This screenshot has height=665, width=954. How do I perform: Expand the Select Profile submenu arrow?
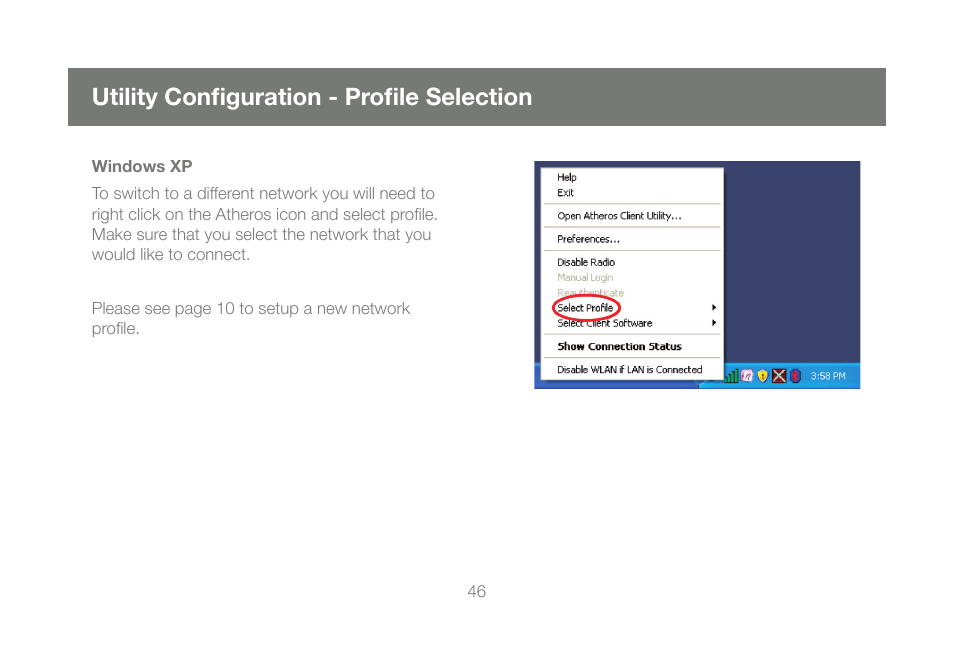tap(714, 308)
